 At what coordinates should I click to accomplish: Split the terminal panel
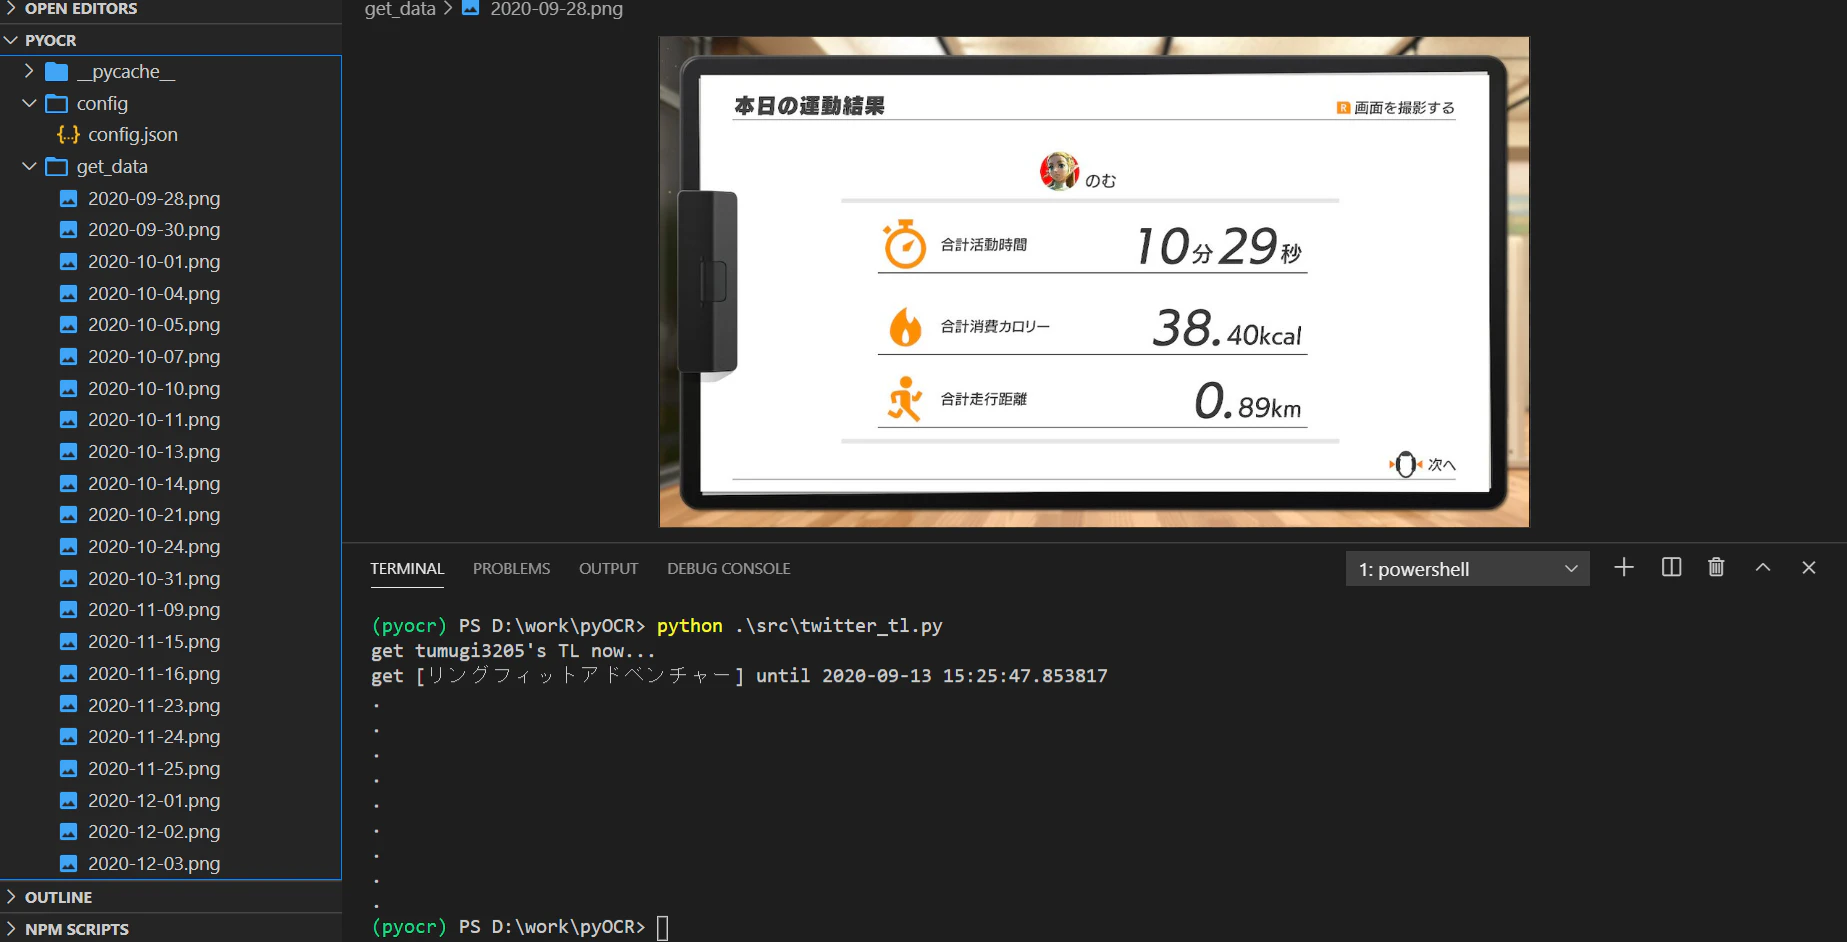click(1671, 568)
